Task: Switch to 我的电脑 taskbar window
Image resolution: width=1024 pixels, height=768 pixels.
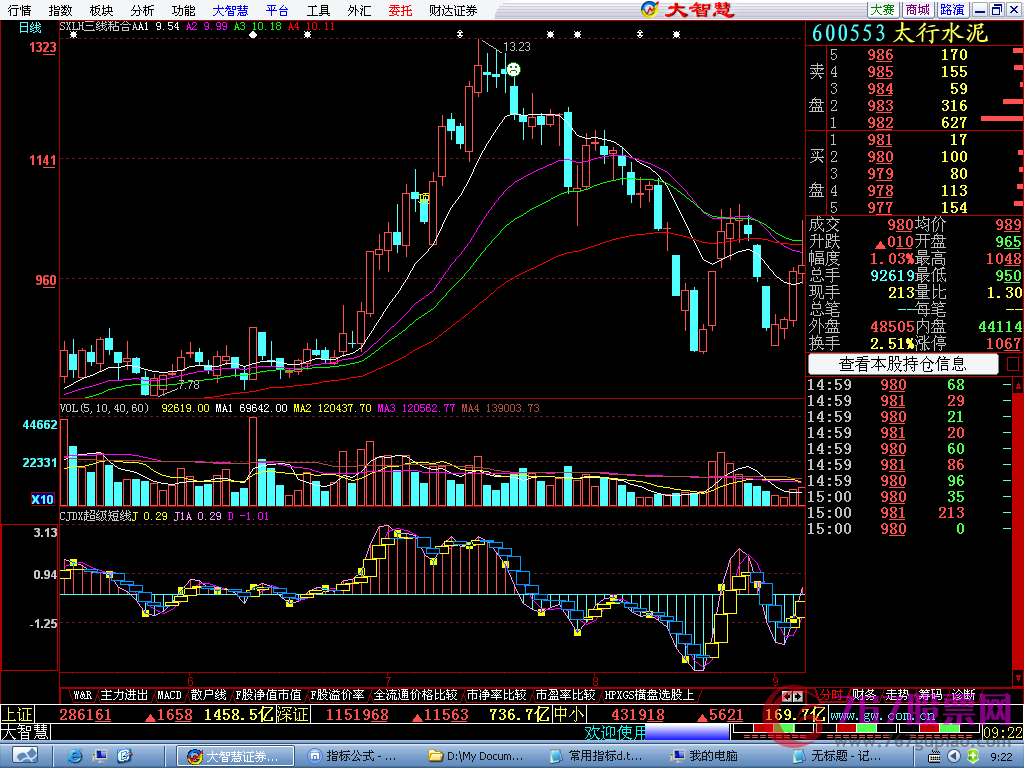Action: [x=720, y=756]
